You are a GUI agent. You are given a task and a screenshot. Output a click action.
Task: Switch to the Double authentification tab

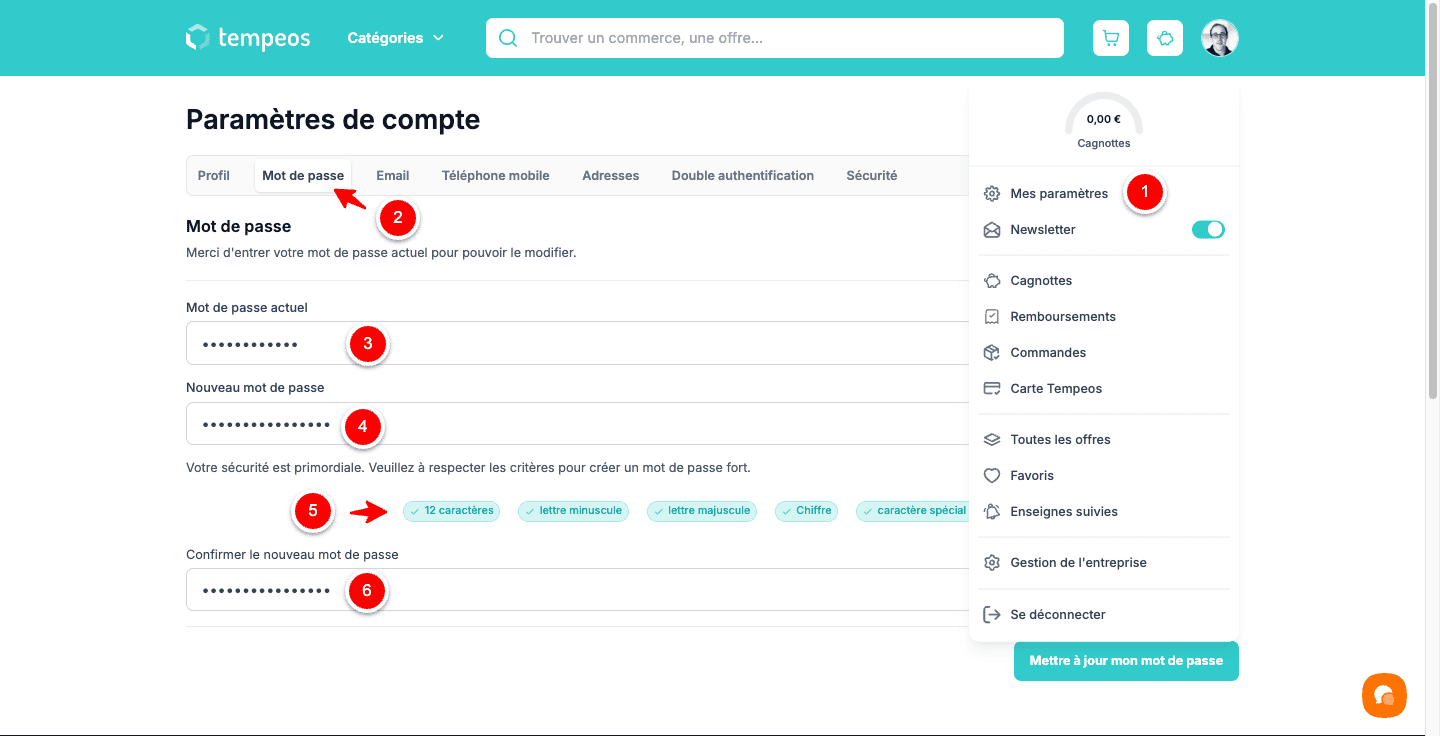(x=742, y=175)
